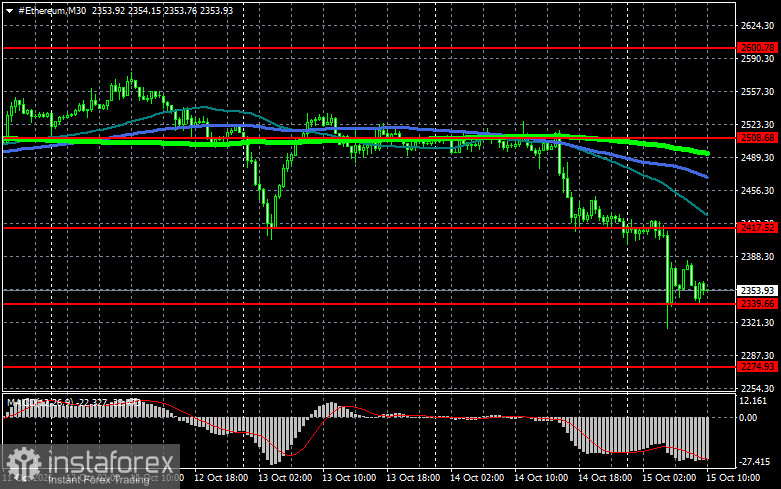Open the chart menu triangle beside #Ethereum

click(x=9, y=11)
